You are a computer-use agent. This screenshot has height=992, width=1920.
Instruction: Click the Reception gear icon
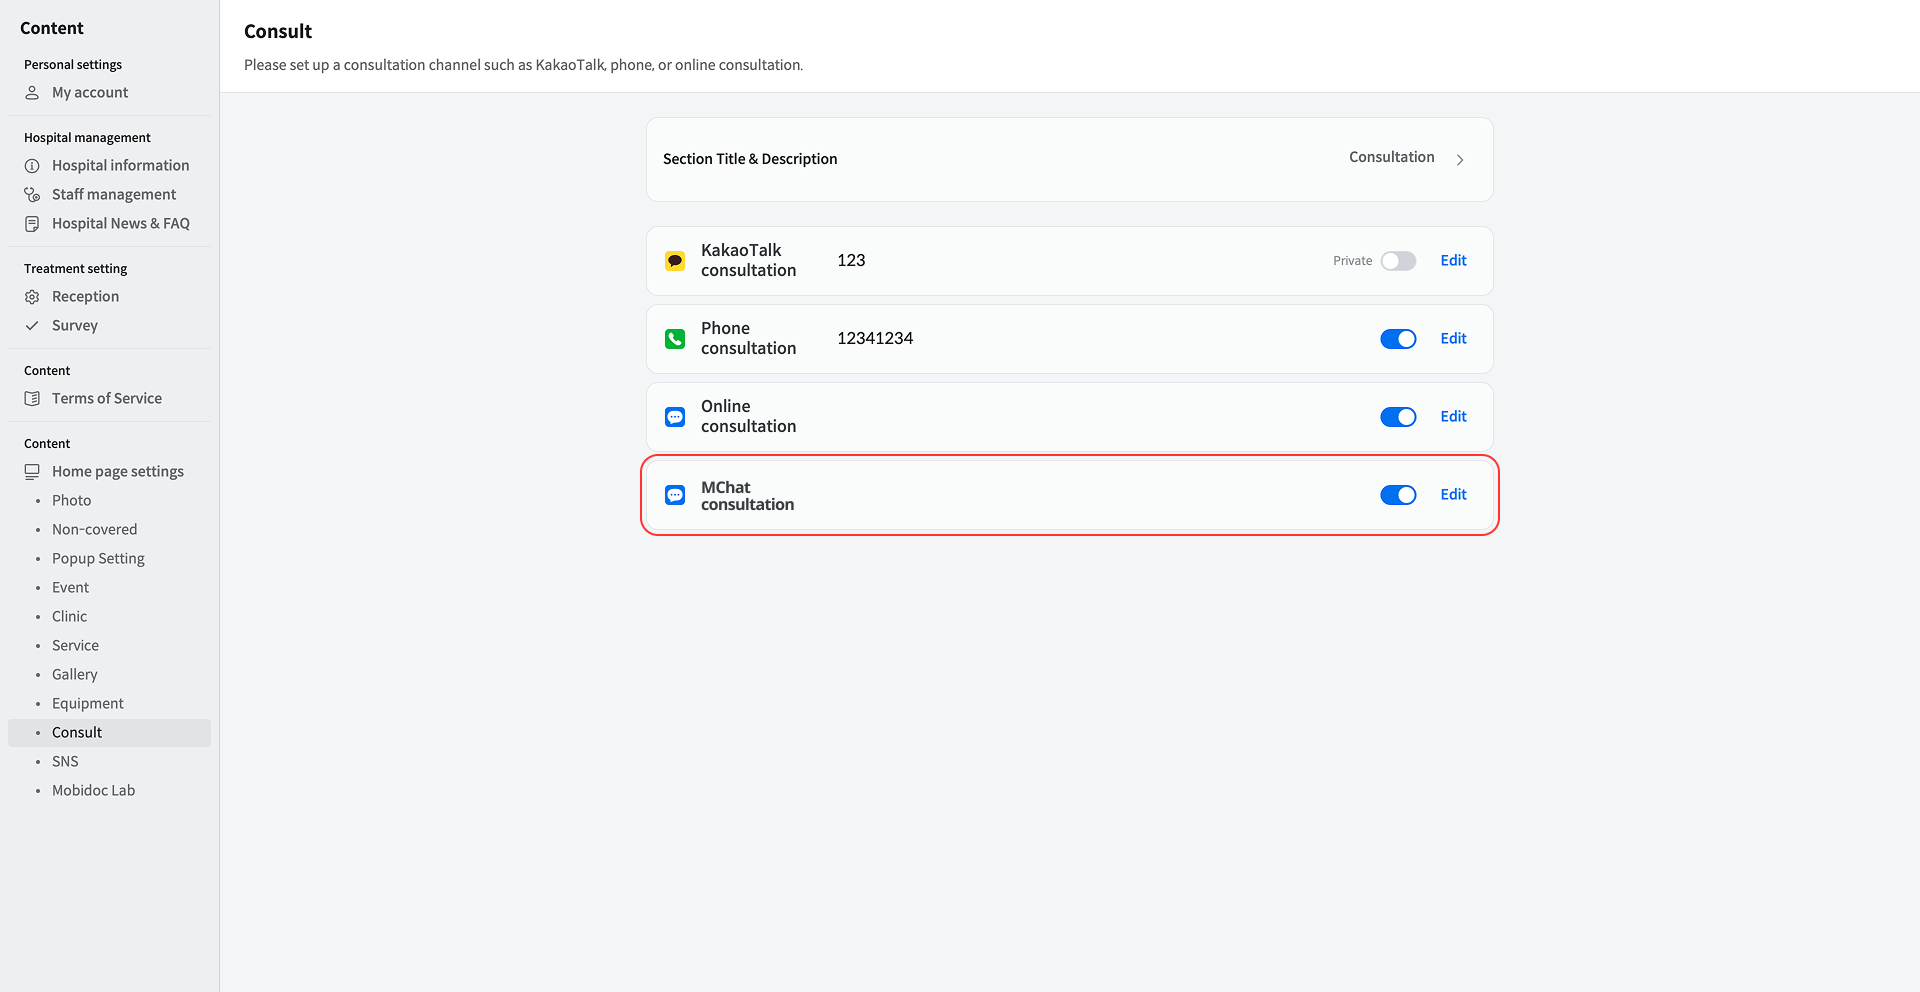coord(32,297)
